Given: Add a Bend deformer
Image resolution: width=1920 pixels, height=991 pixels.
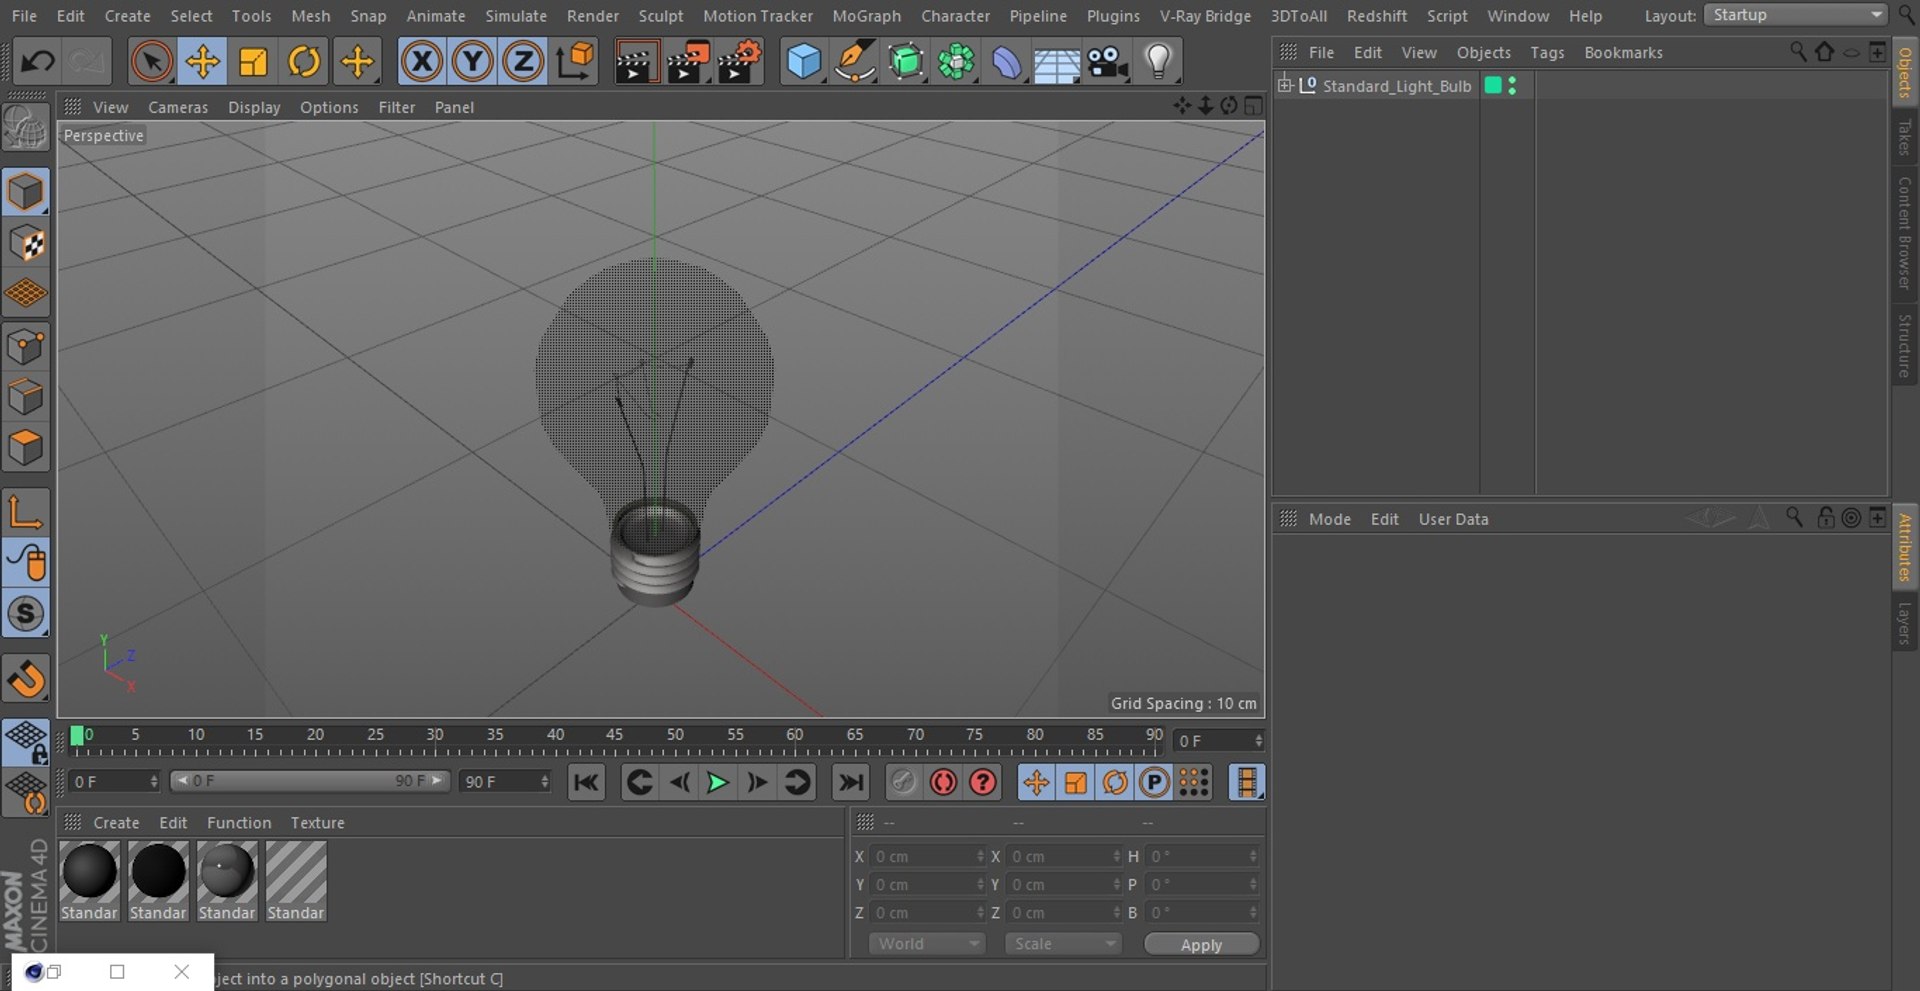Looking at the screenshot, I should (x=1007, y=62).
